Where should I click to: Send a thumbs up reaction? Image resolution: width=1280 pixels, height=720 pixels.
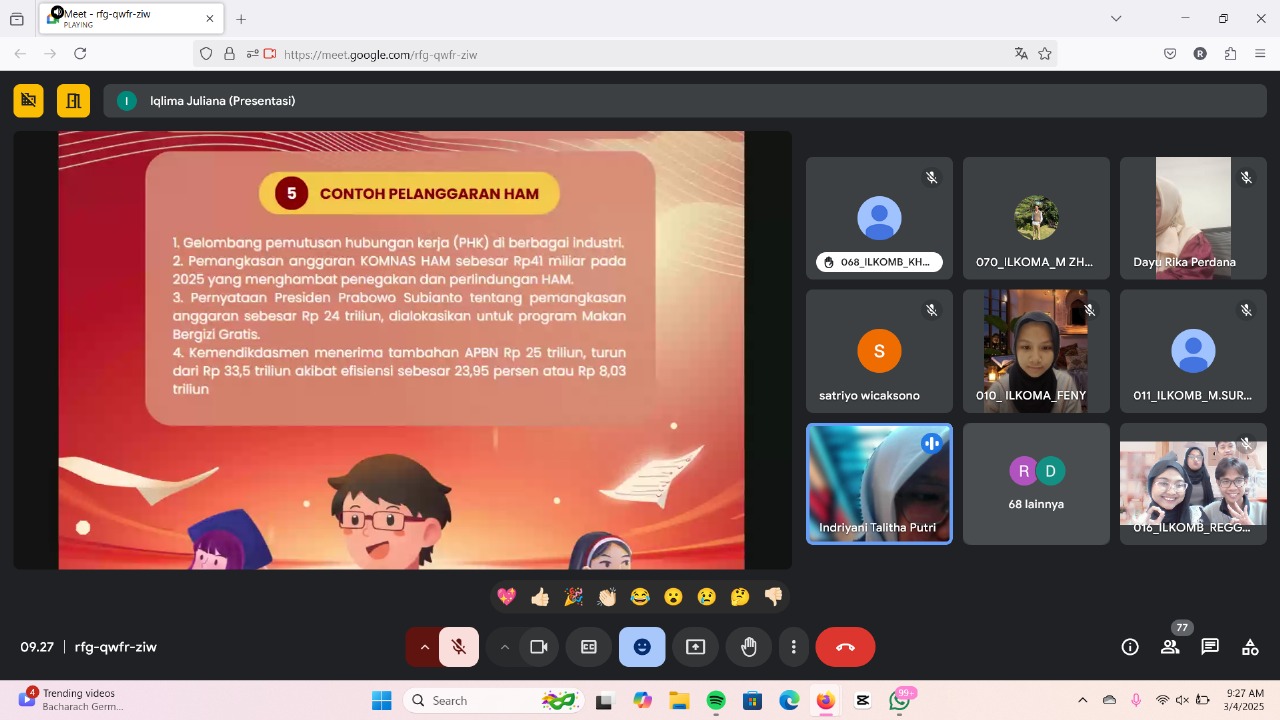pos(540,597)
